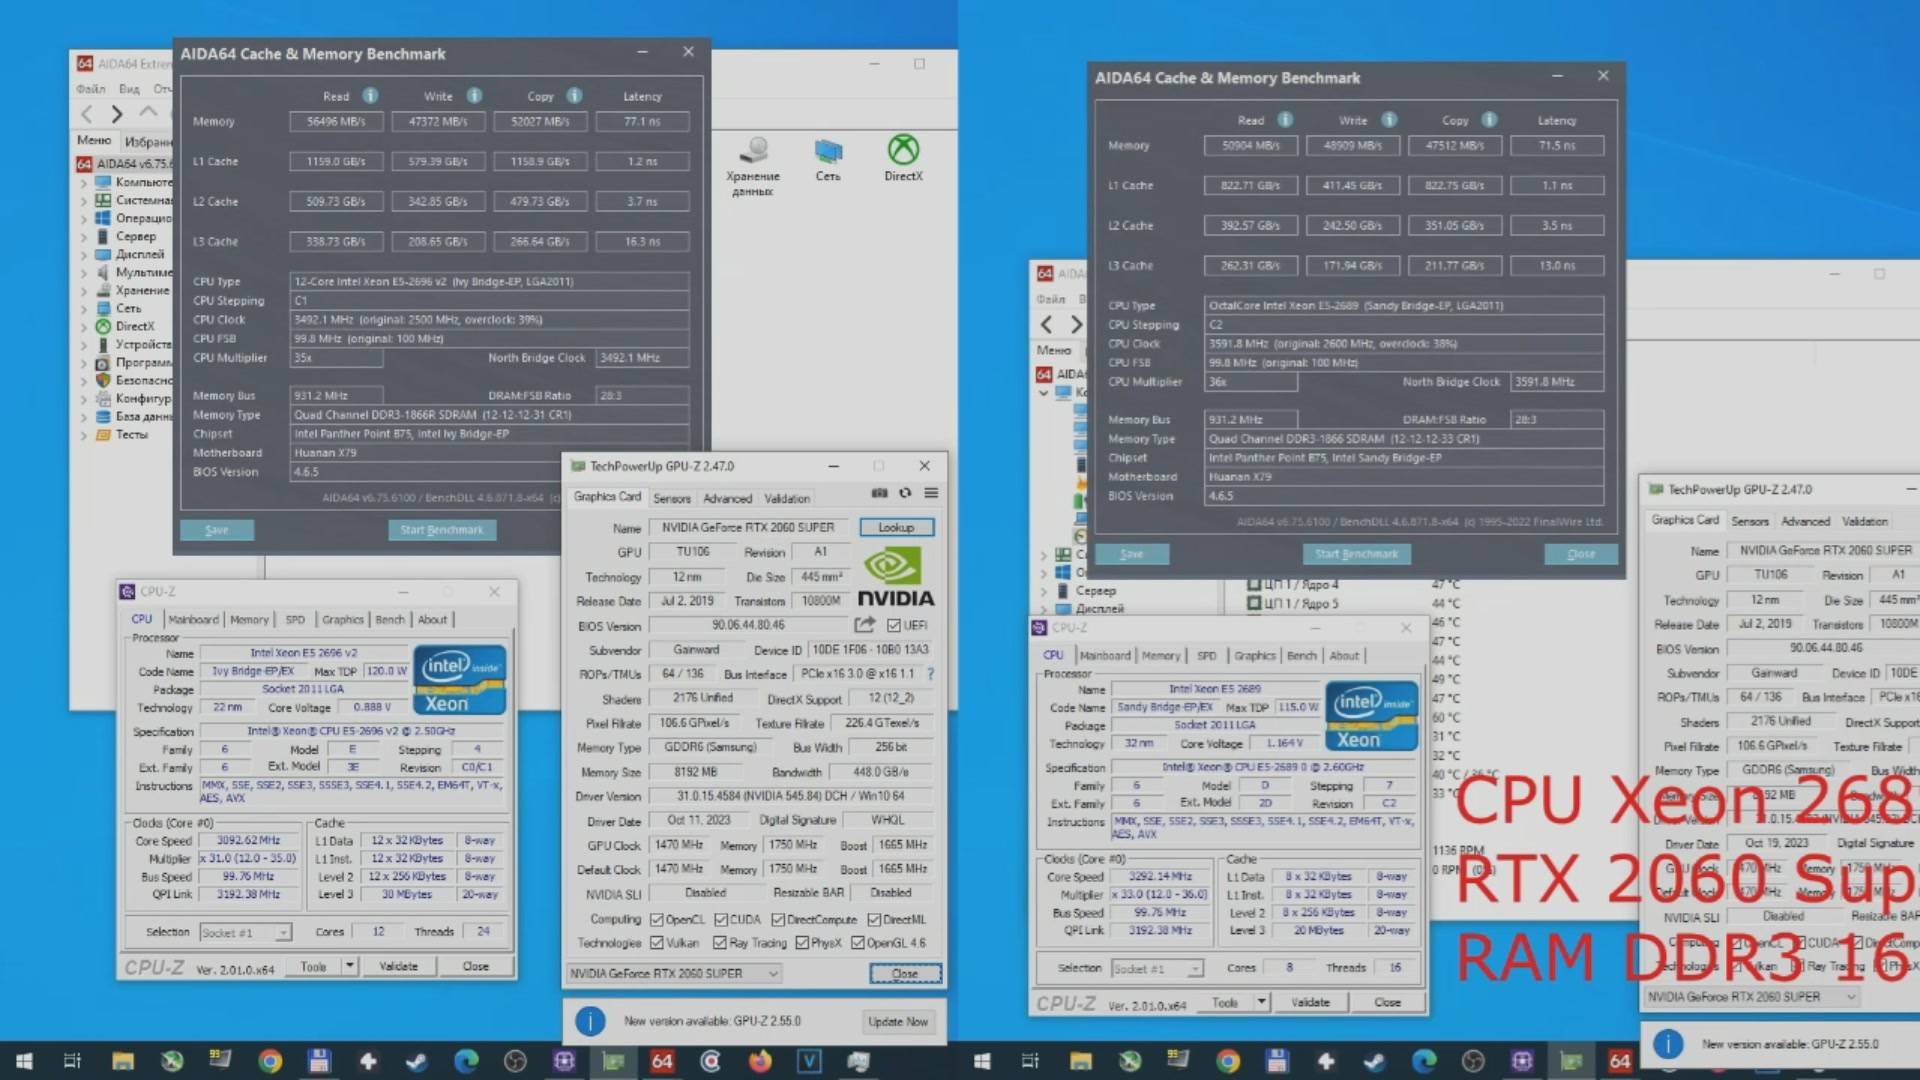
Task: Toggle the ЦП 1 / Ядро 5 checkbox
Action: [x=1254, y=603]
